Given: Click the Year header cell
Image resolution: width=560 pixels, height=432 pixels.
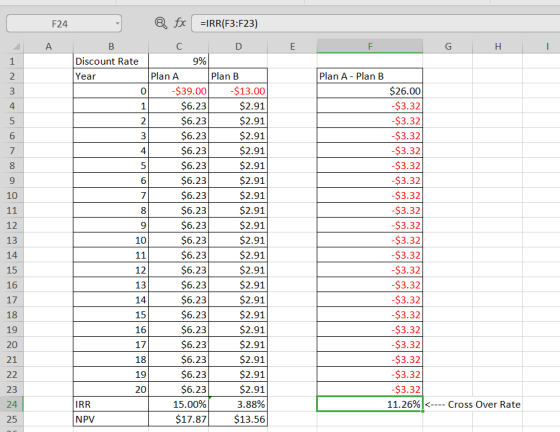Looking at the screenshot, I should click(111, 76).
